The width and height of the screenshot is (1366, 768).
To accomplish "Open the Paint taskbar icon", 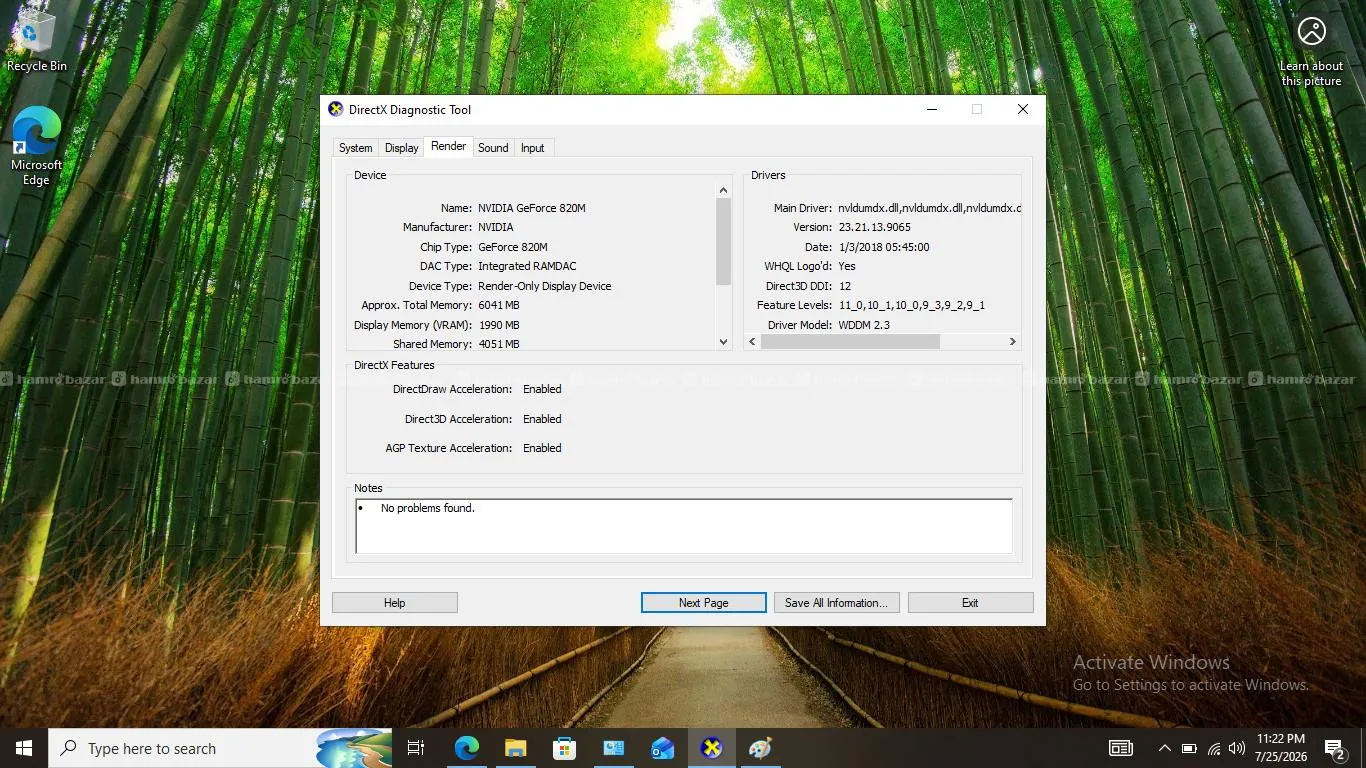I will pyautogui.click(x=760, y=748).
